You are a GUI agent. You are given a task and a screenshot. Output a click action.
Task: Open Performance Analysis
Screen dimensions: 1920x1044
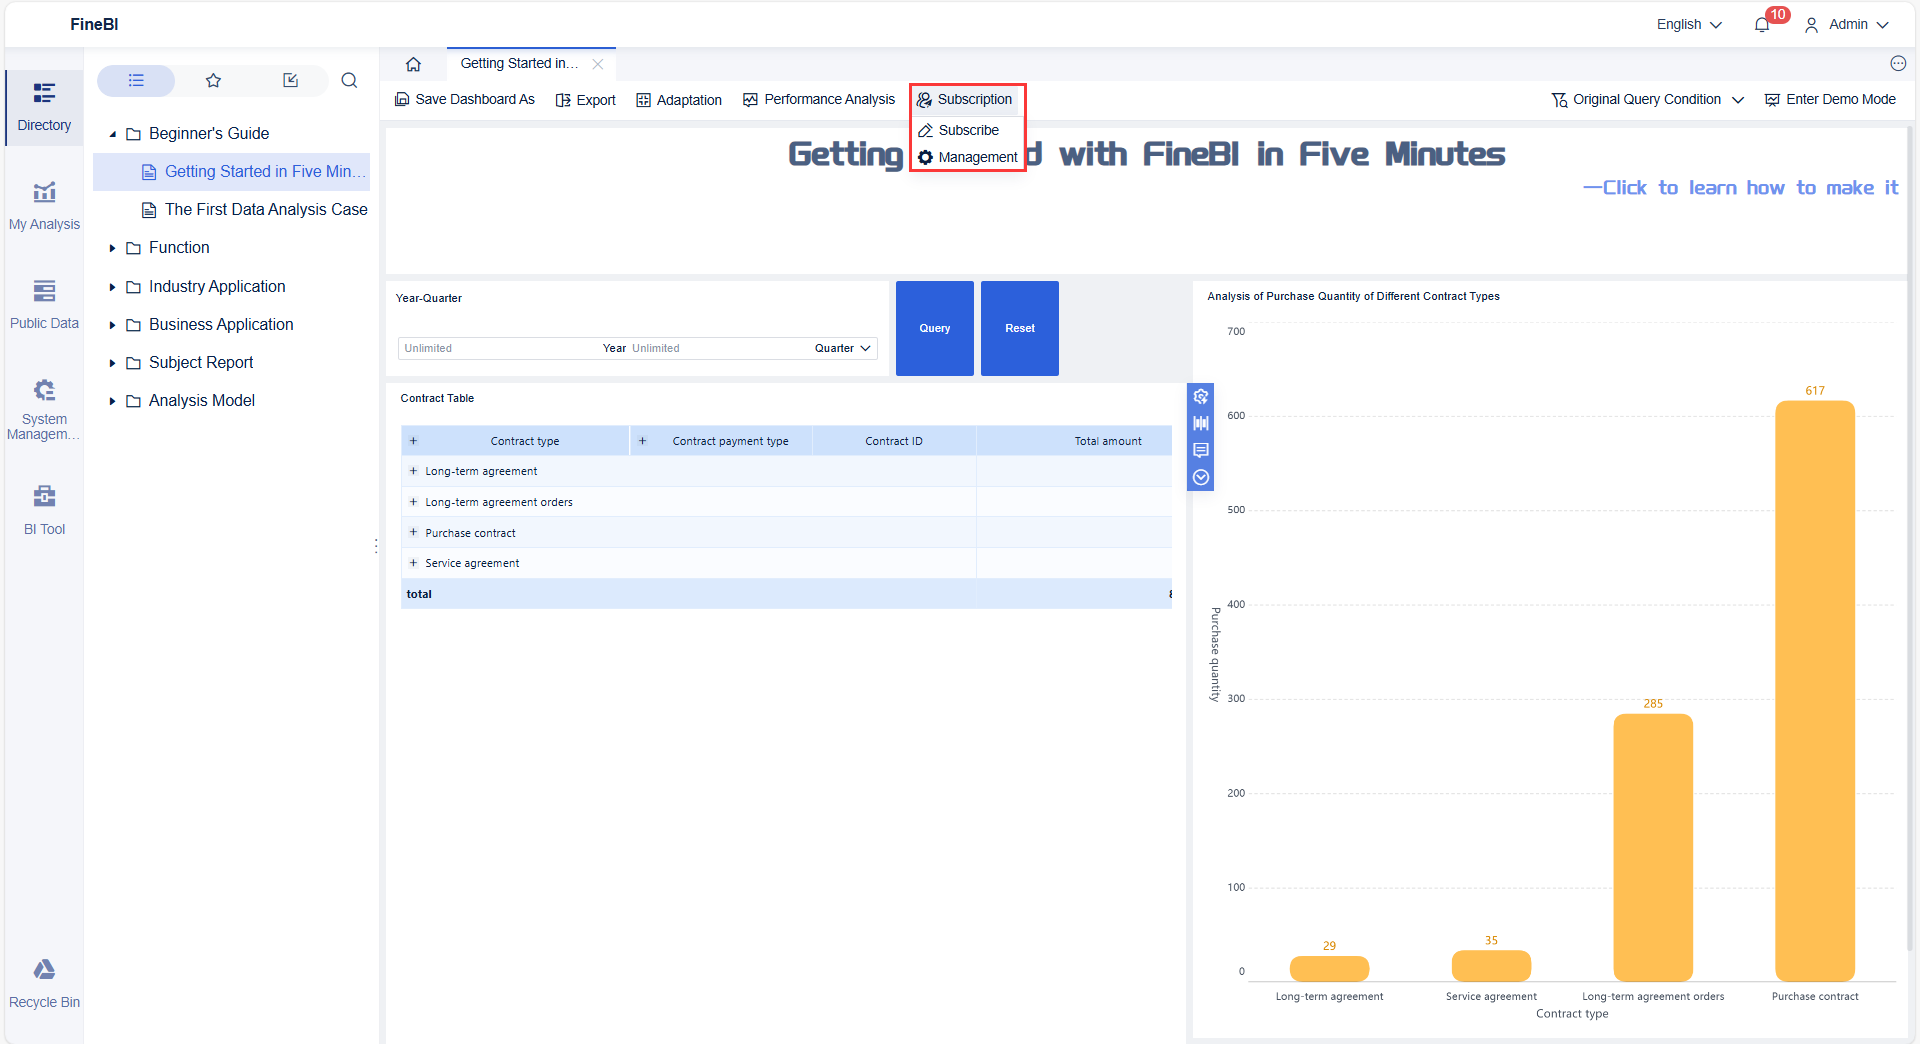818,99
